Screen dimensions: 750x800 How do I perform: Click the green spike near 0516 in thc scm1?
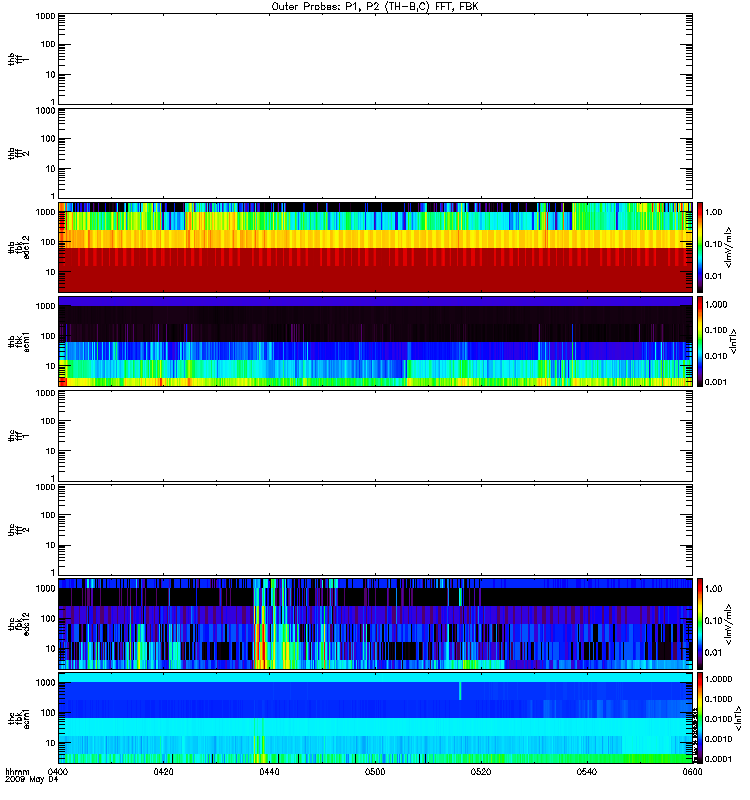[x=460, y=691]
